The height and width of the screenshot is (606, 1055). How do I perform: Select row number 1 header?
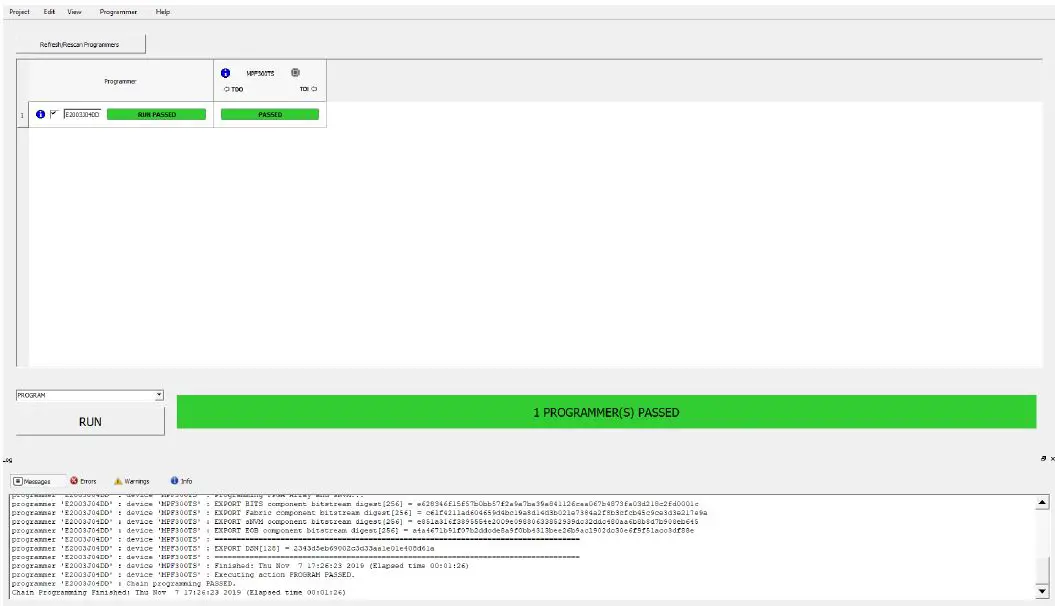pyautogui.click(x=22, y=115)
